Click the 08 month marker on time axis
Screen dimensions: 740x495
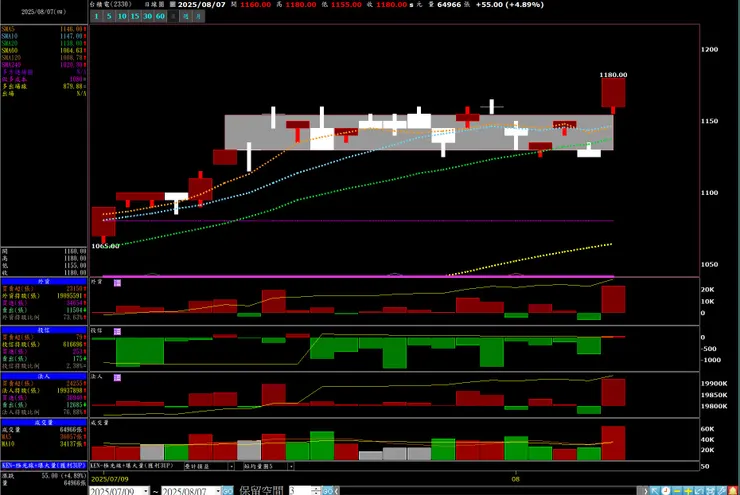(x=515, y=479)
